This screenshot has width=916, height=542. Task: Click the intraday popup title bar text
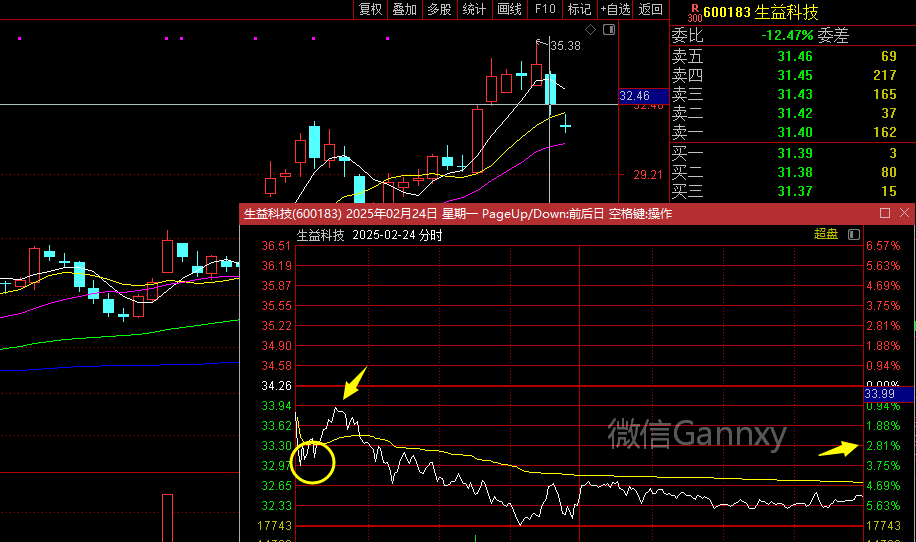[457, 214]
